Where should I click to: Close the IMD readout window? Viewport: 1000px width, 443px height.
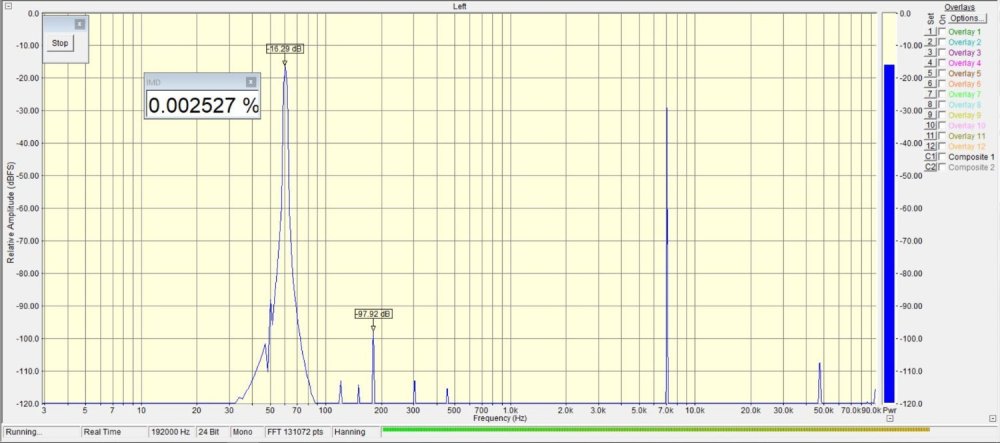tap(251, 82)
